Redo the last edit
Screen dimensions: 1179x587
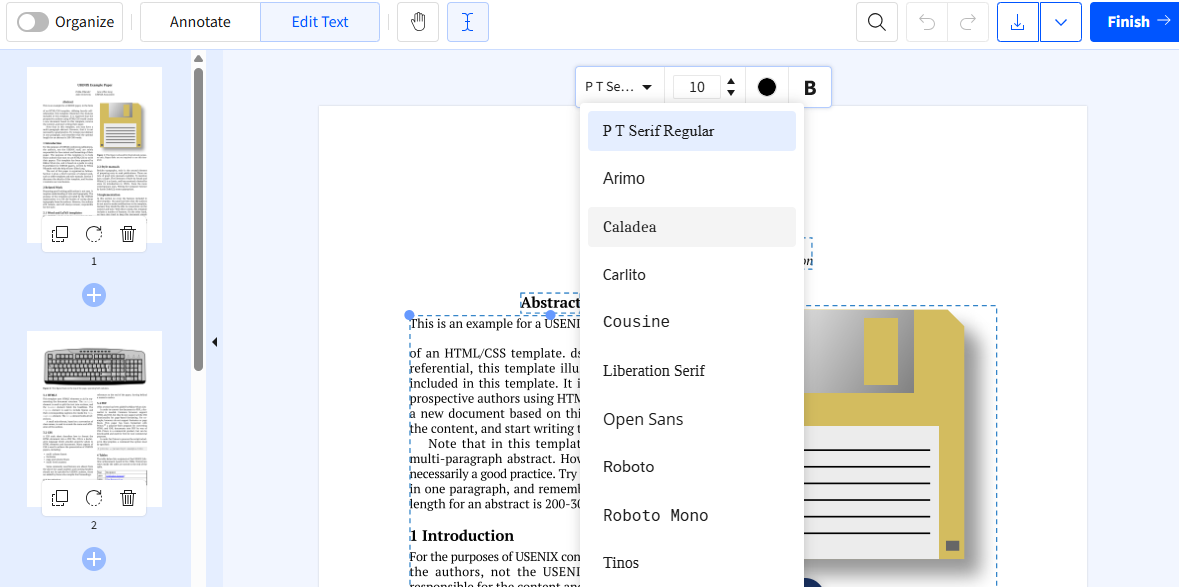click(x=968, y=21)
